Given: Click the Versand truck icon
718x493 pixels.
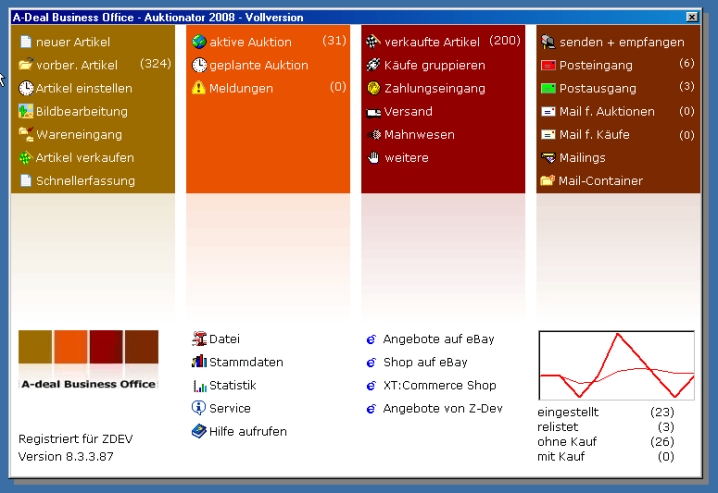Looking at the screenshot, I should click(373, 111).
